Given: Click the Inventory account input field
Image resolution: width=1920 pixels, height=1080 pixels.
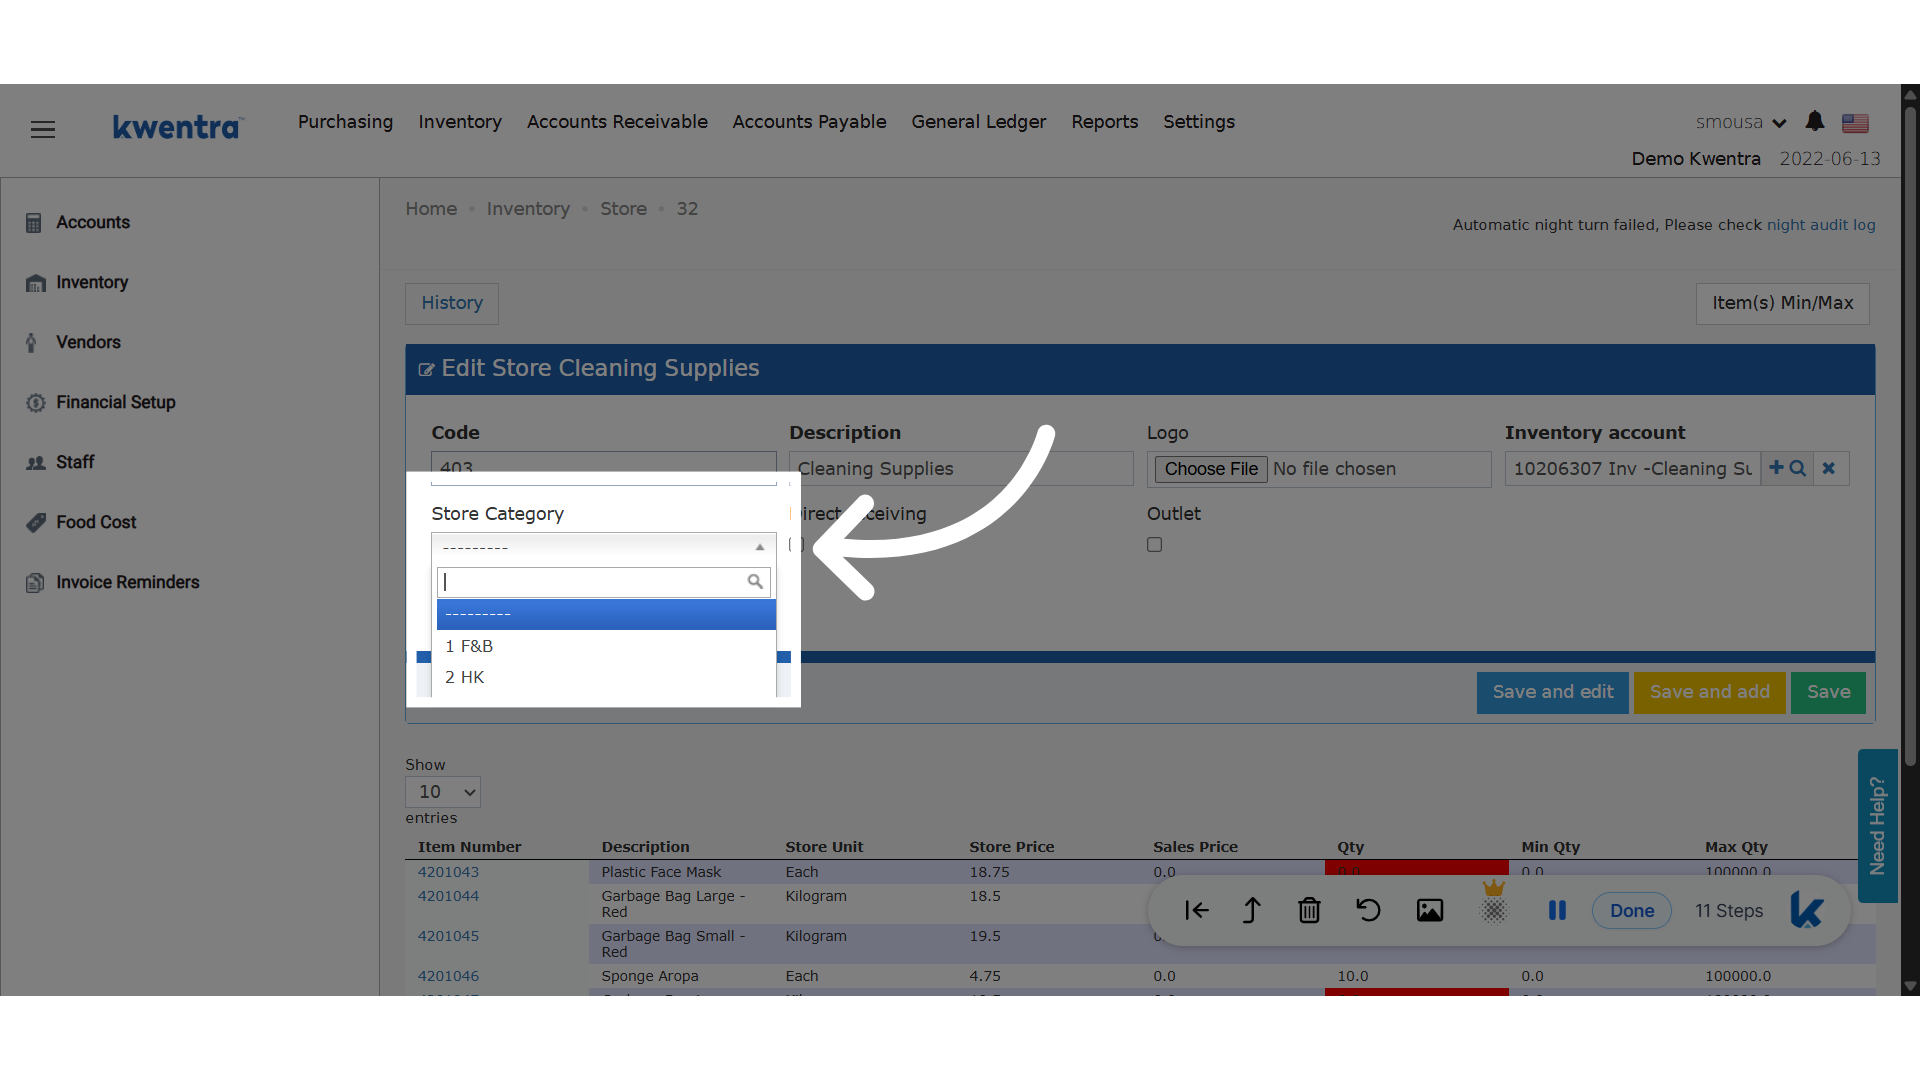Looking at the screenshot, I should 1632,469.
